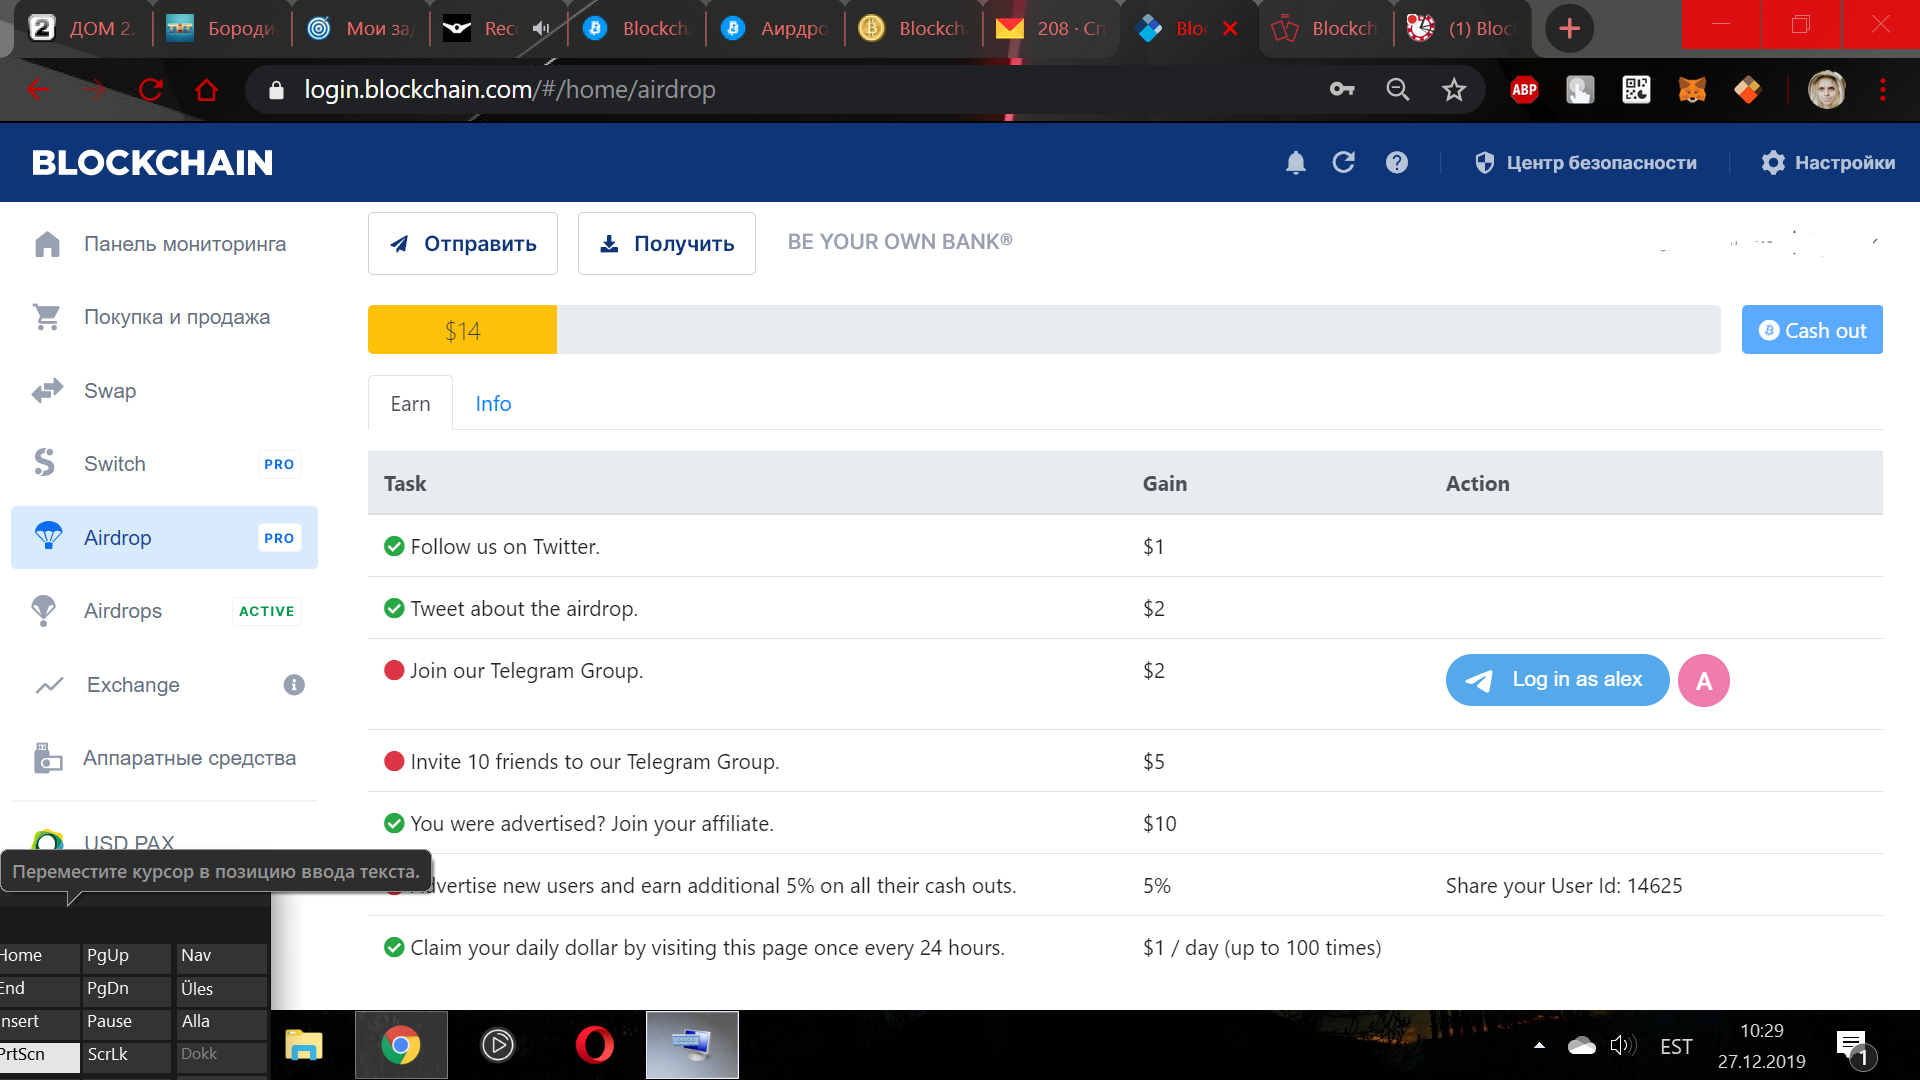Switch to the ДОМ 2 browser tab
Viewport: 1920px width, 1080px height.
82,28
